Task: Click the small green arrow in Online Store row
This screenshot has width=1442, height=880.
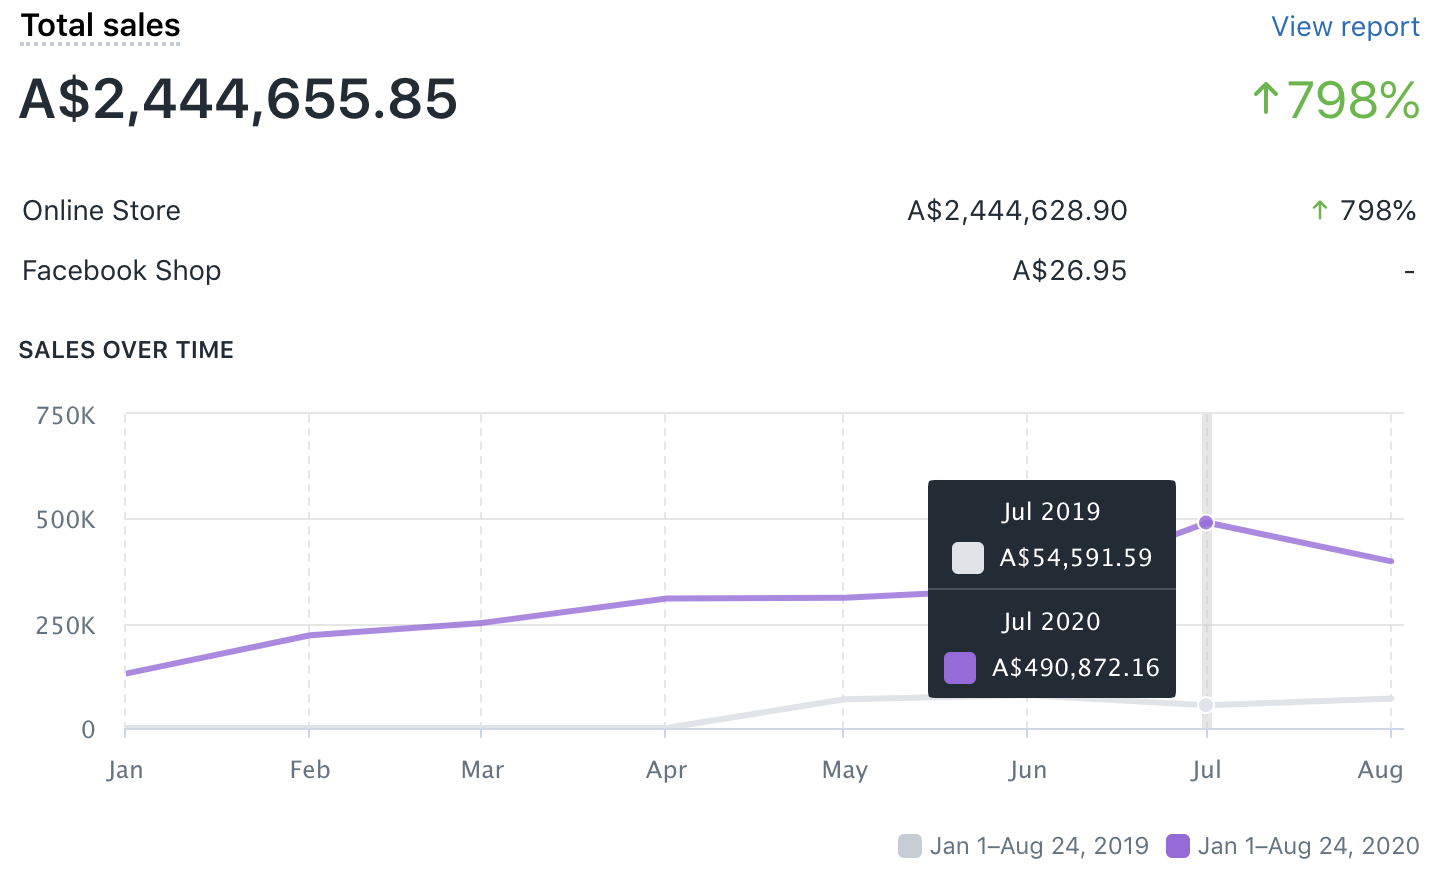Action: coord(1320,210)
